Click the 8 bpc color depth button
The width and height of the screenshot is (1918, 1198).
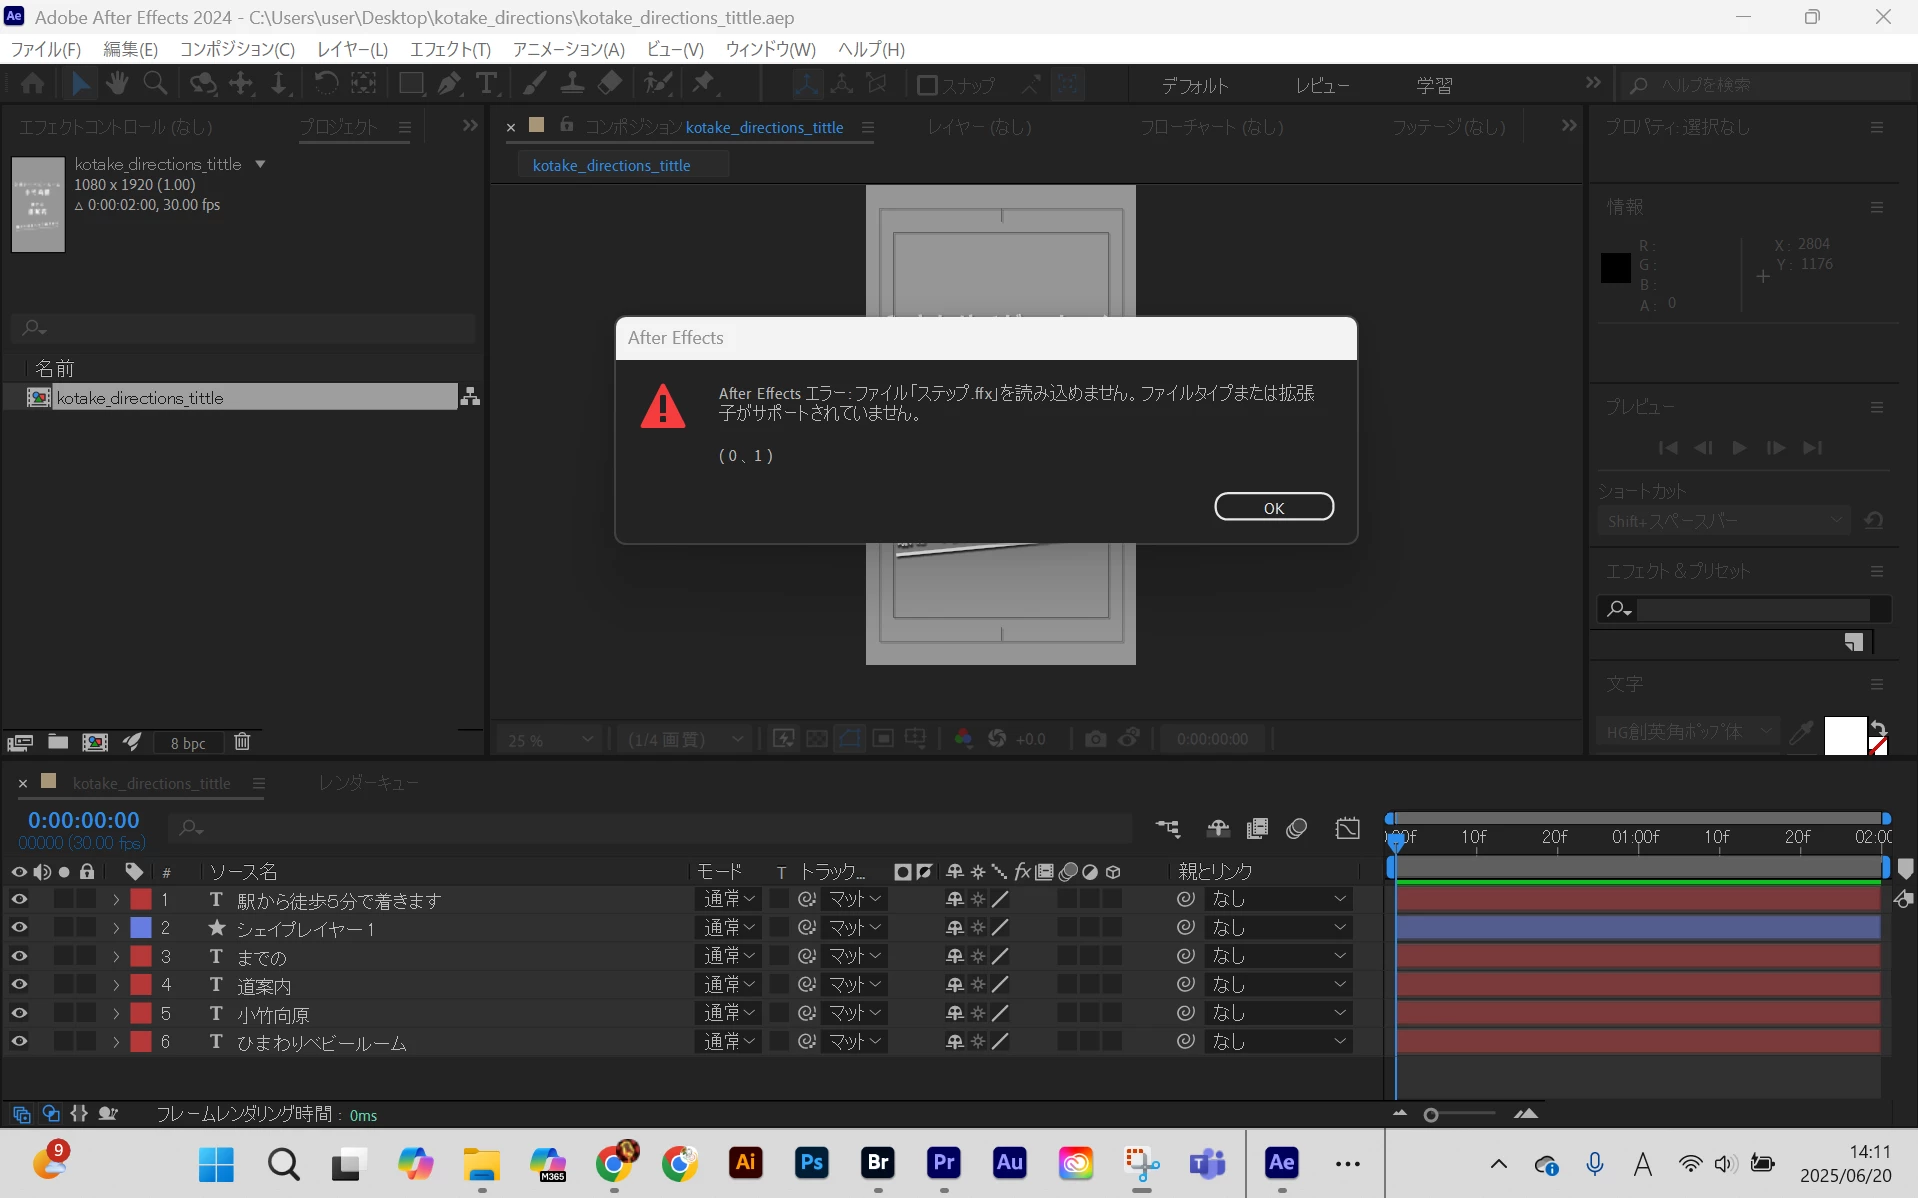[187, 743]
